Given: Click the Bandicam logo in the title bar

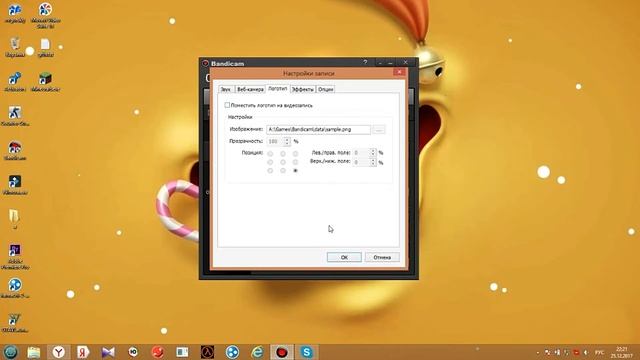Looking at the screenshot, I should (205, 63).
